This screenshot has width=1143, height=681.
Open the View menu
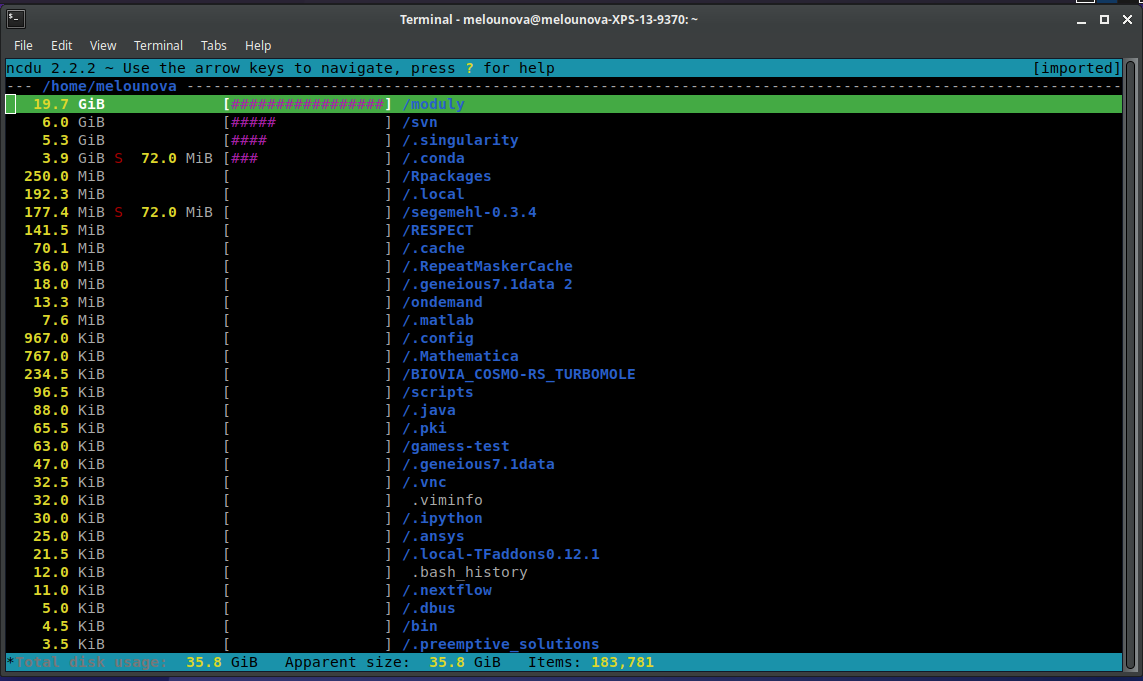tap(103, 45)
